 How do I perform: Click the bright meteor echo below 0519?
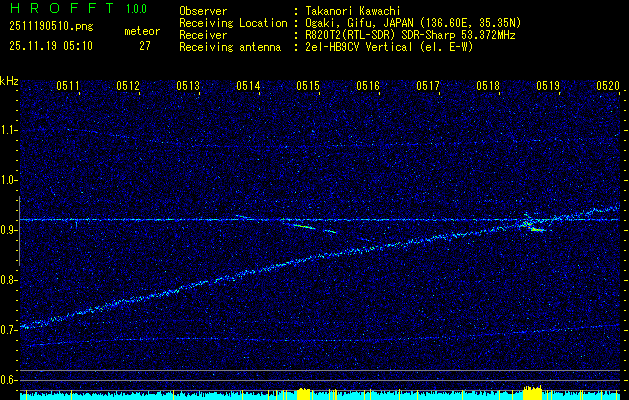533,227
